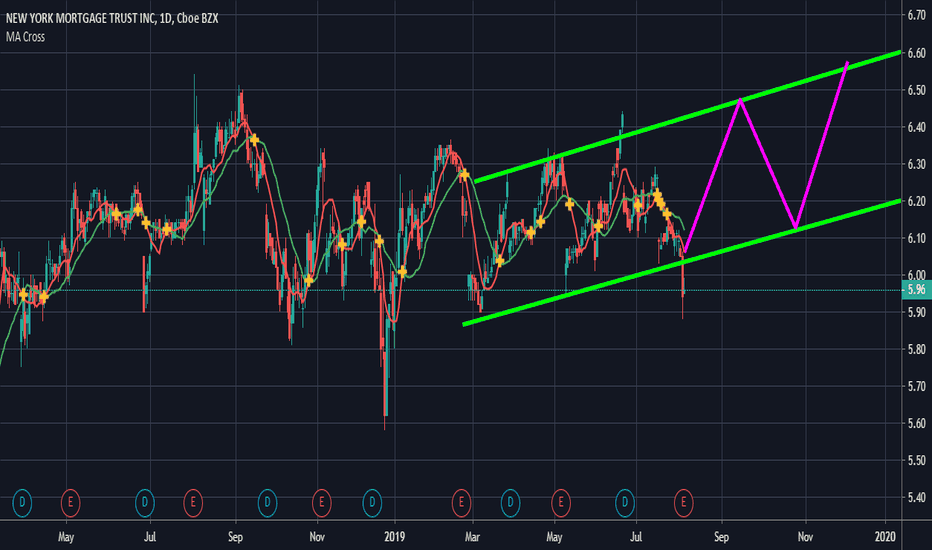Click the 5.90 price axis label
The width and height of the screenshot is (932, 550).
[917, 312]
